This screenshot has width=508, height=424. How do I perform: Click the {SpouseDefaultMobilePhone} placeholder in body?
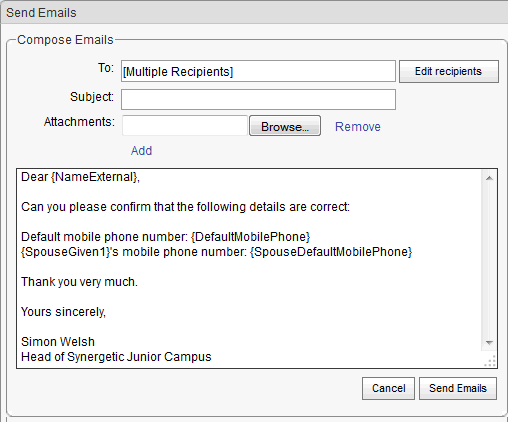[331, 252]
